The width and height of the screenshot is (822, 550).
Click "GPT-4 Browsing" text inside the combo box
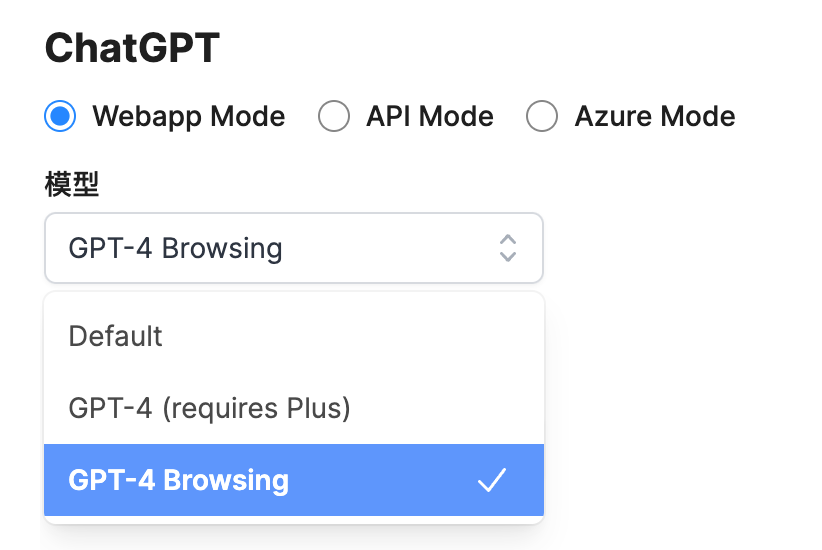click(x=175, y=248)
